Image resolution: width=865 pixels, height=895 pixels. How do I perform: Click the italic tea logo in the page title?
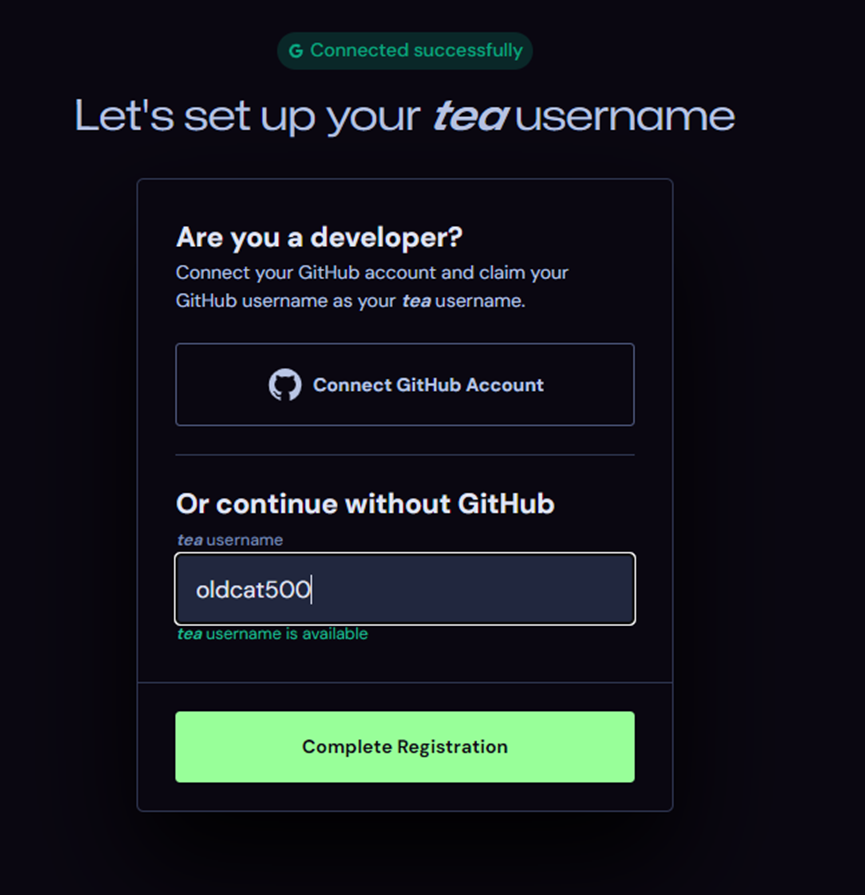(469, 116)
